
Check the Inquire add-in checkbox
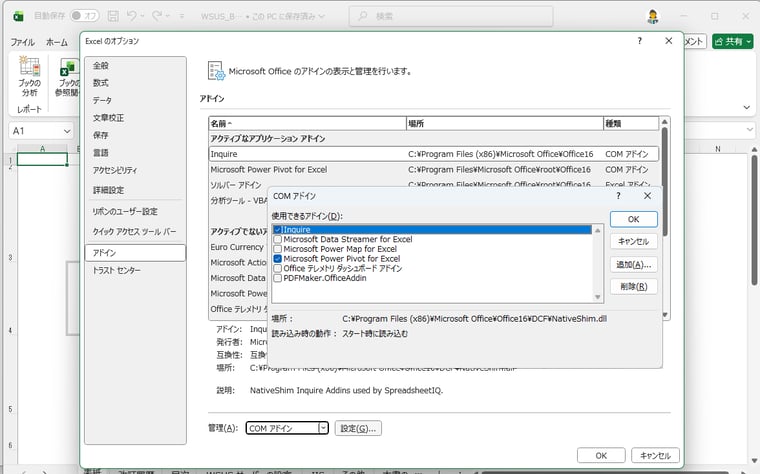click(x=278, y=230)
